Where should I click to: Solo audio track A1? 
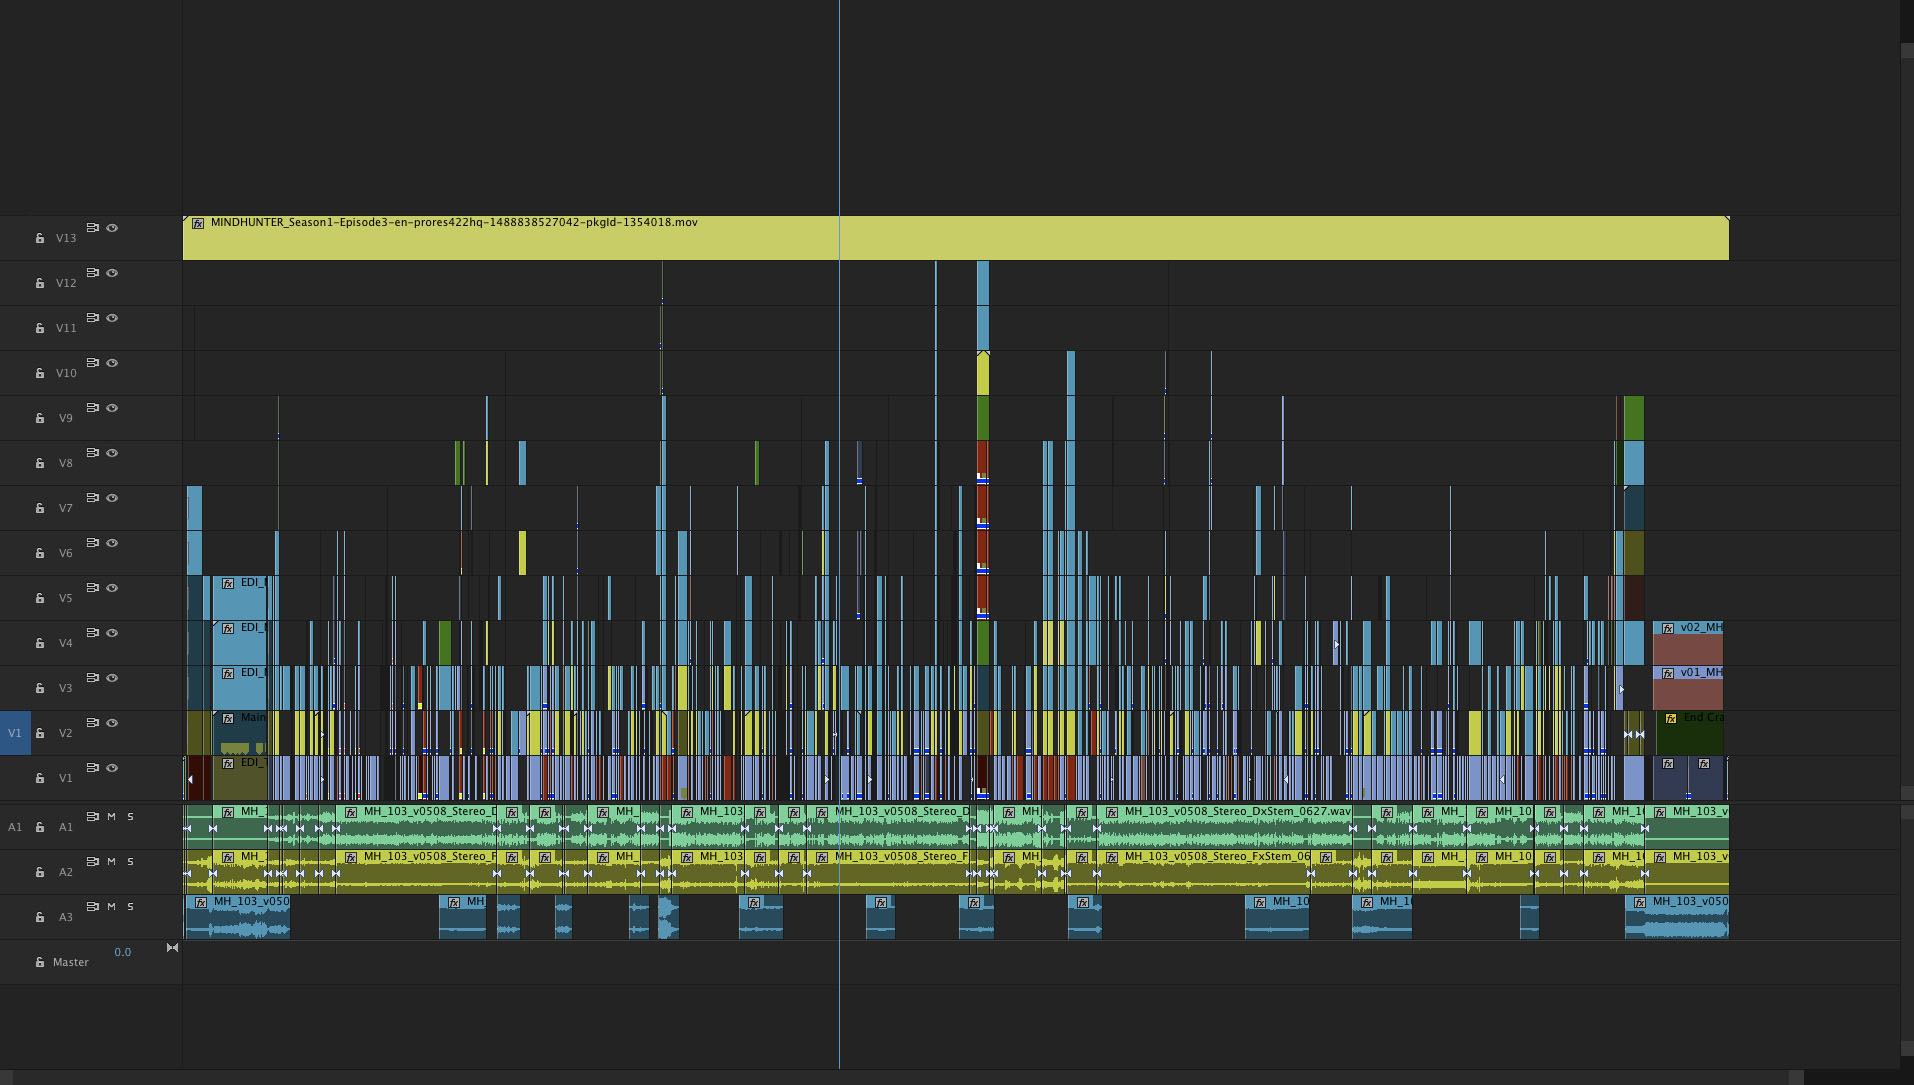(130, 817)
